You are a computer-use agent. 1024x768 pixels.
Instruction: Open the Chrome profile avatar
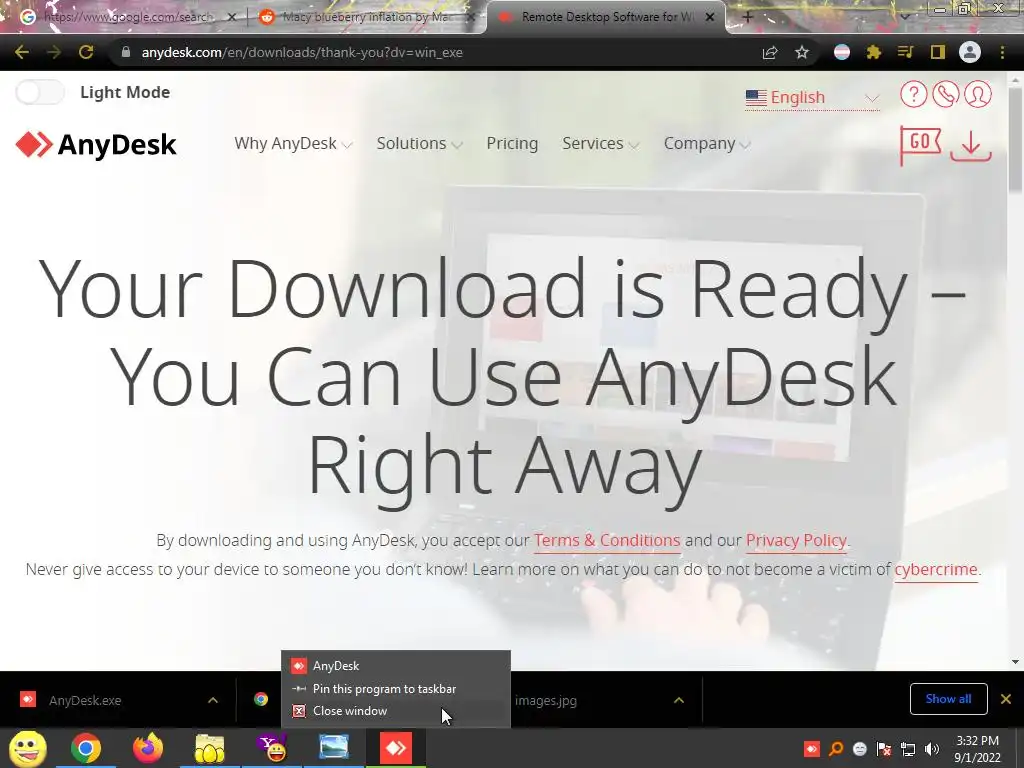pyautogui.click(x=970, y=52)
